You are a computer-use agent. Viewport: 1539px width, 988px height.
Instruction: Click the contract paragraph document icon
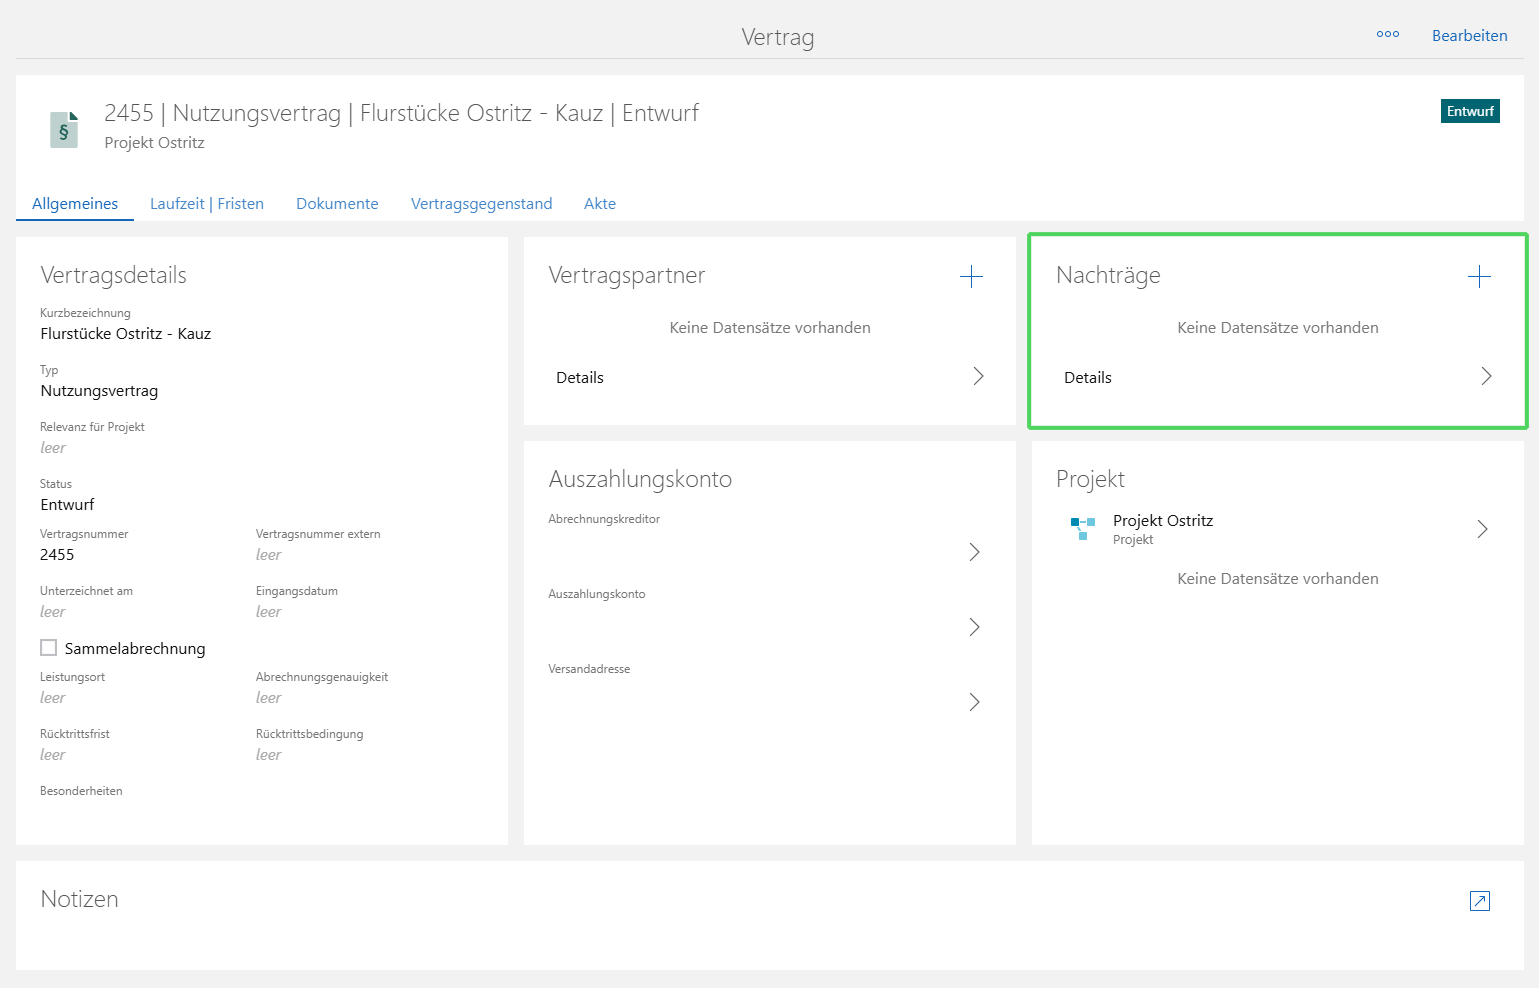(64, 130)
